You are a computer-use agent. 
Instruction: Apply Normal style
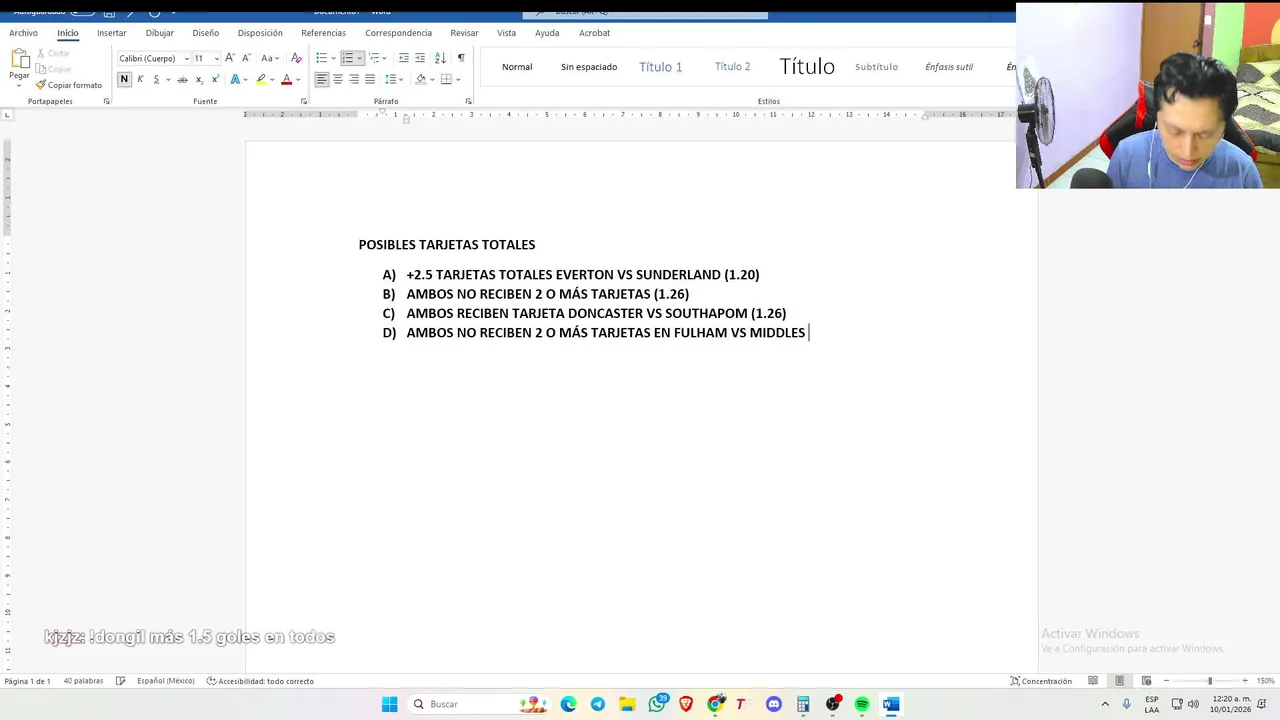point(517,67)
